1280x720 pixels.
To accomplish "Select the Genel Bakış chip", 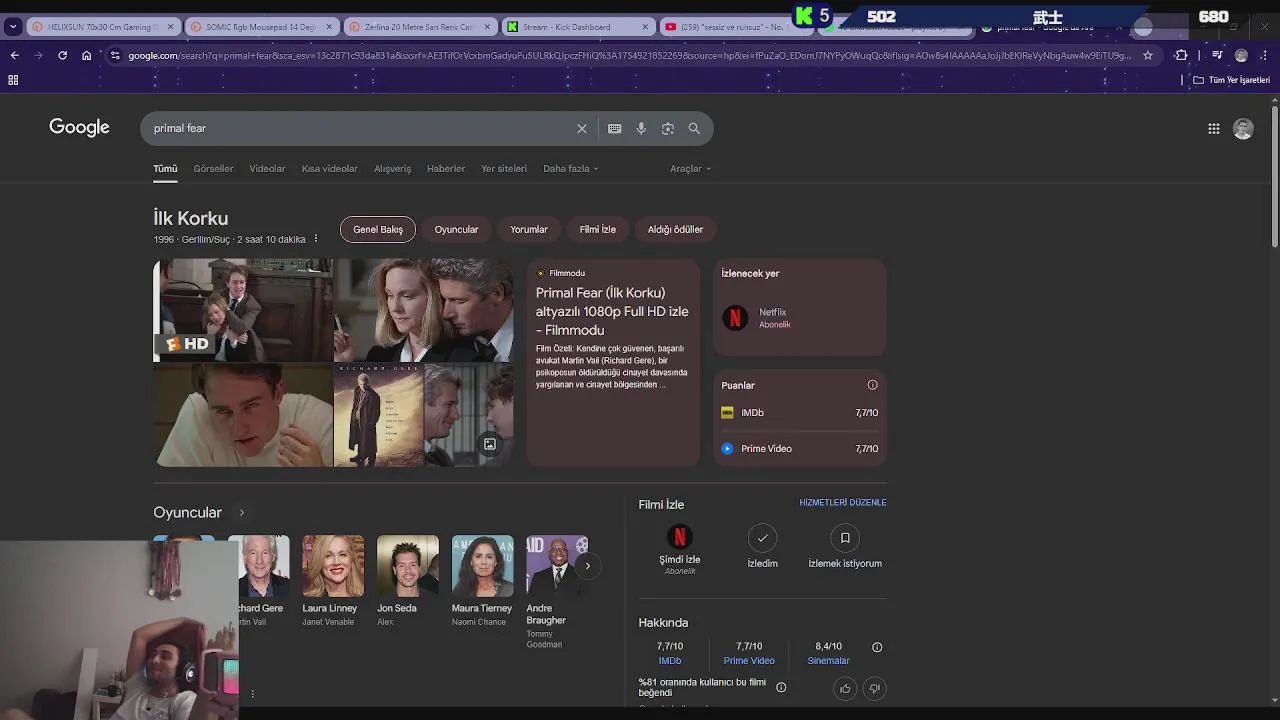I will coord(378,229).
